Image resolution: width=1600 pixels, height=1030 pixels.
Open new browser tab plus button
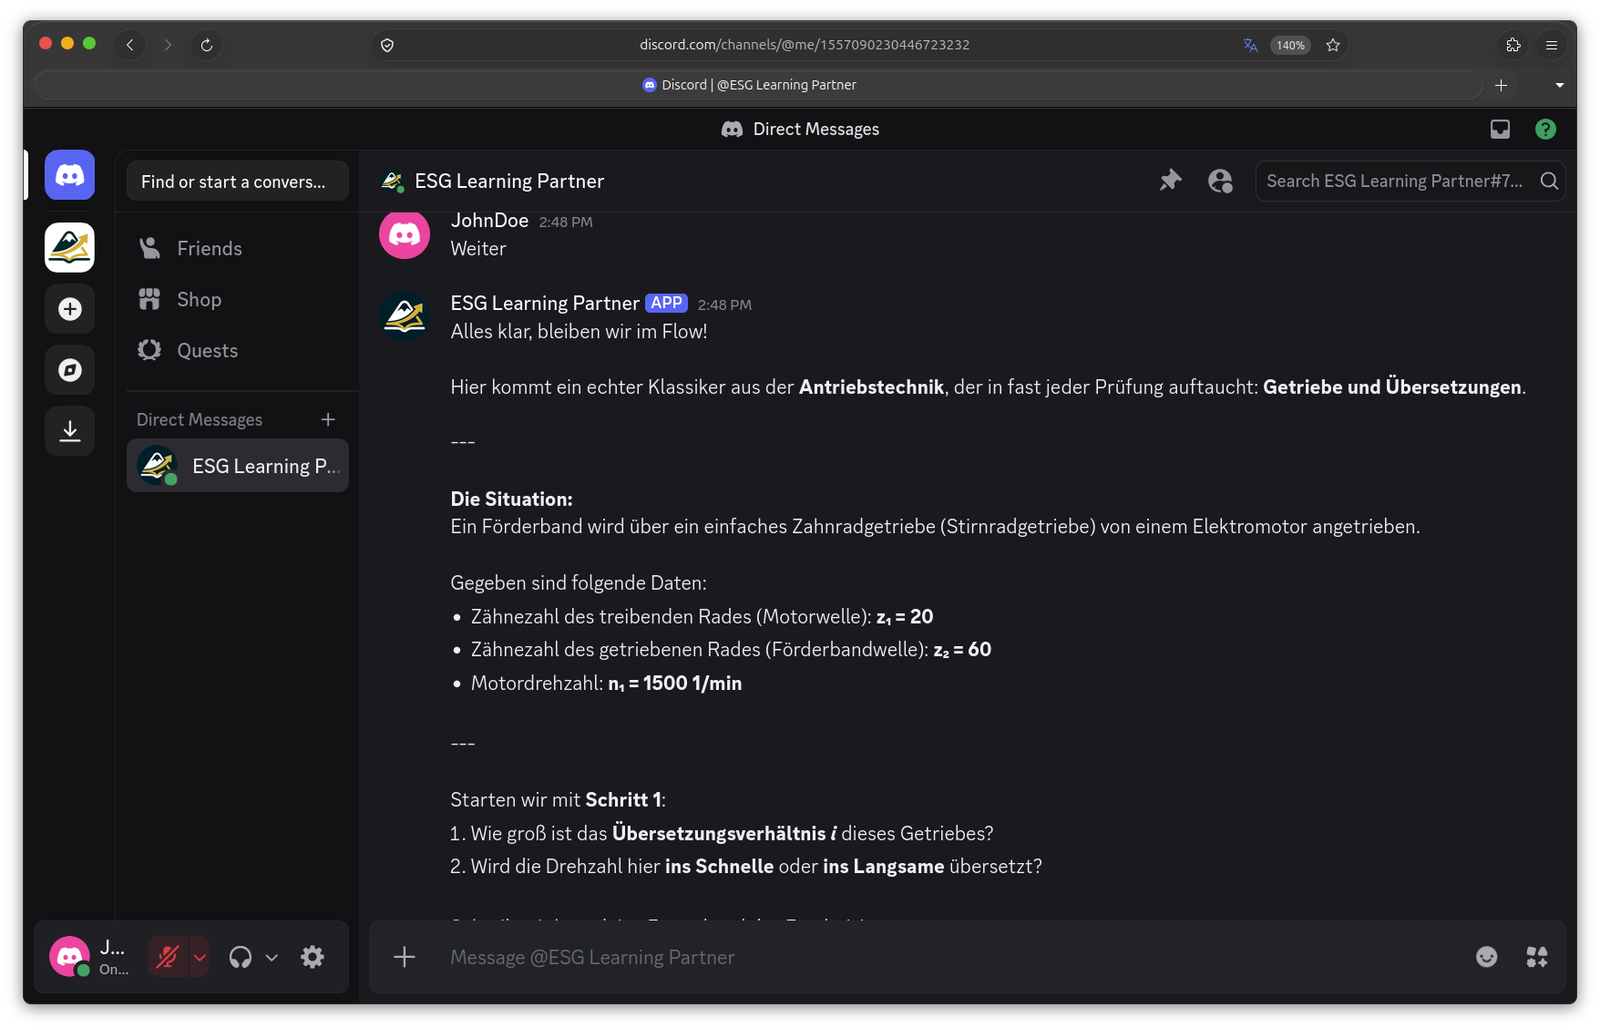click(x=1501, y=85)
